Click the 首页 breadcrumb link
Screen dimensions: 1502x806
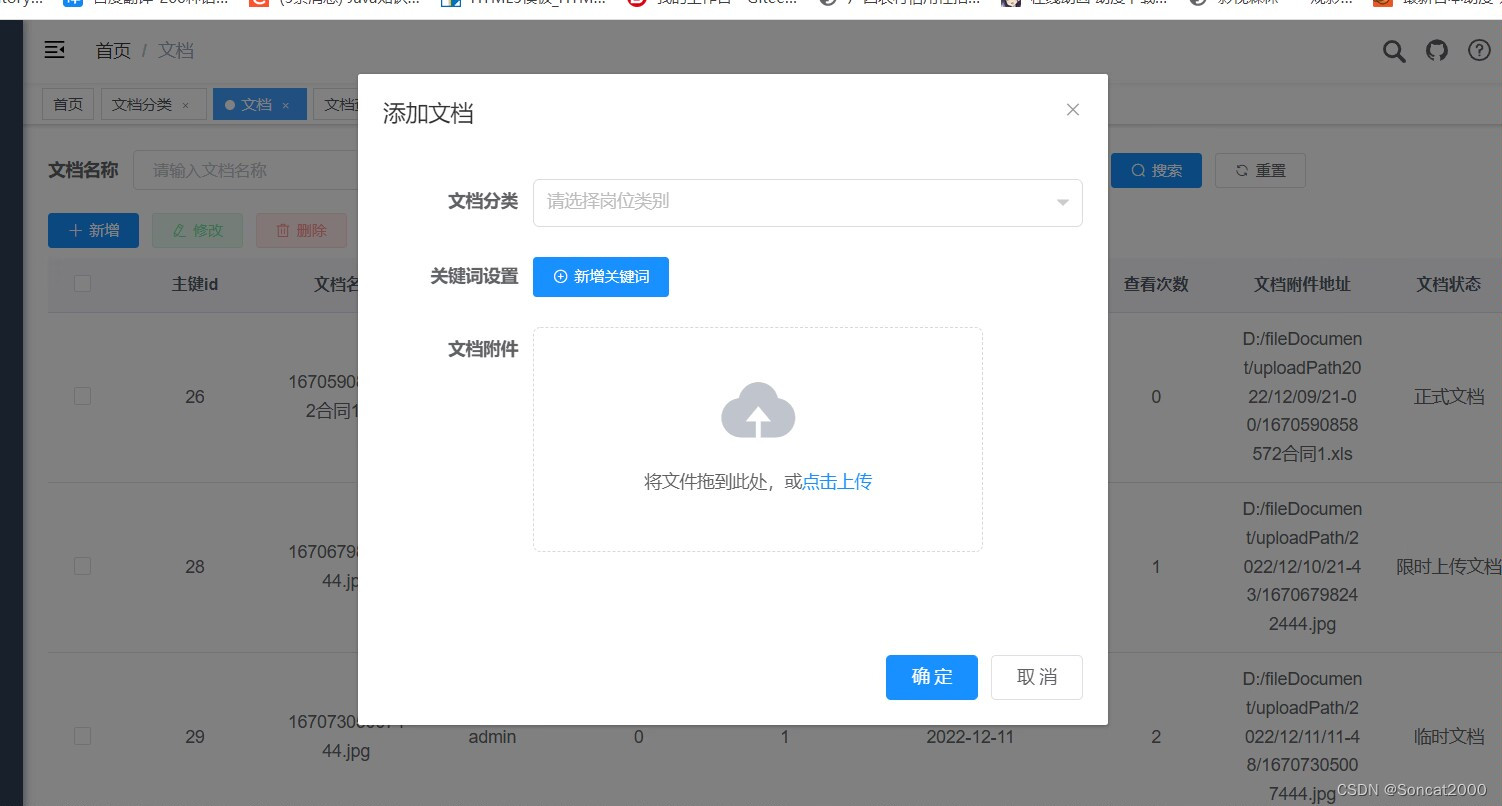click(113, 50)
